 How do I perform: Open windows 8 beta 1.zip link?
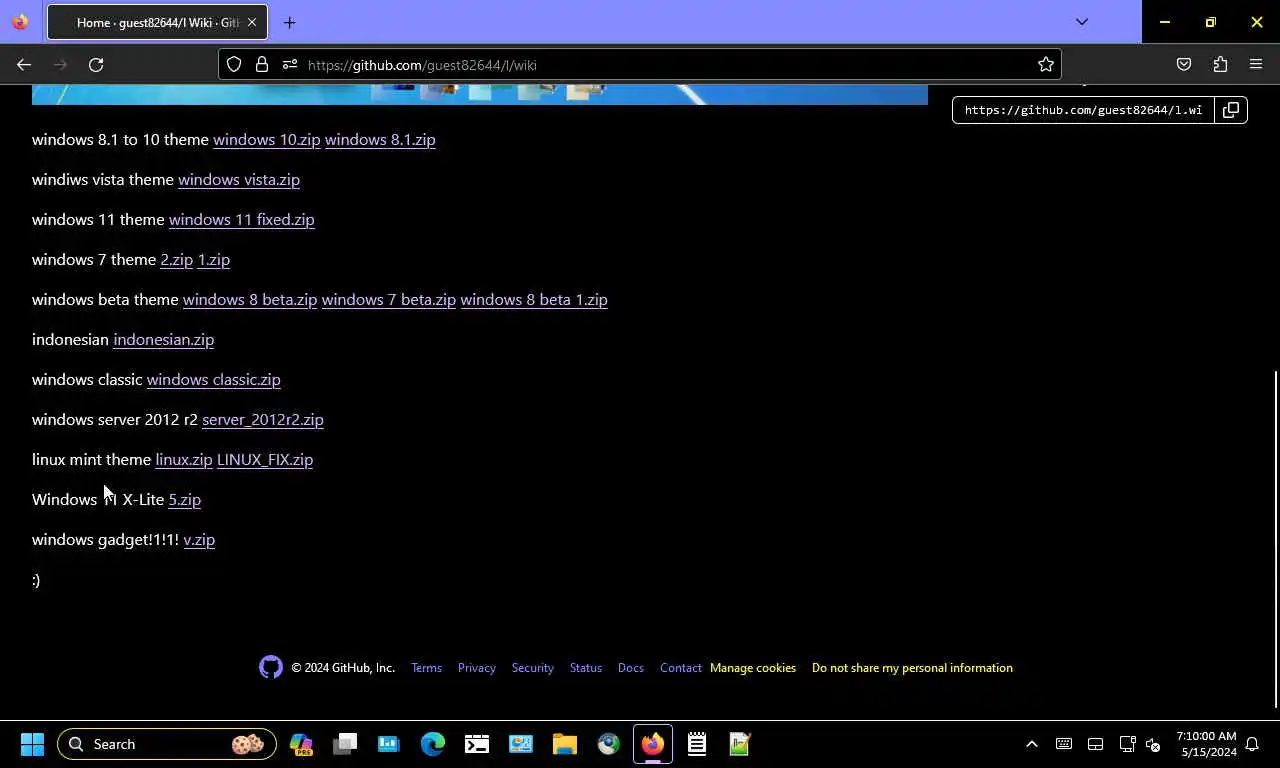click(x=534, y=299)
